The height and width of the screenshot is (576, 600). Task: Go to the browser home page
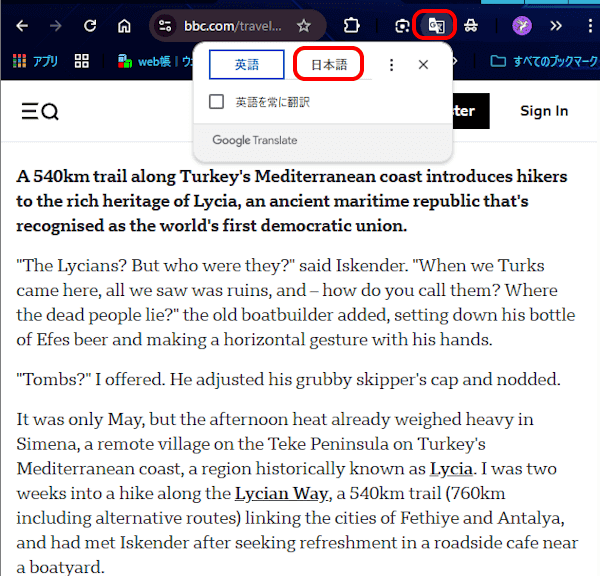pyautogui.click(x=124, y=25)
